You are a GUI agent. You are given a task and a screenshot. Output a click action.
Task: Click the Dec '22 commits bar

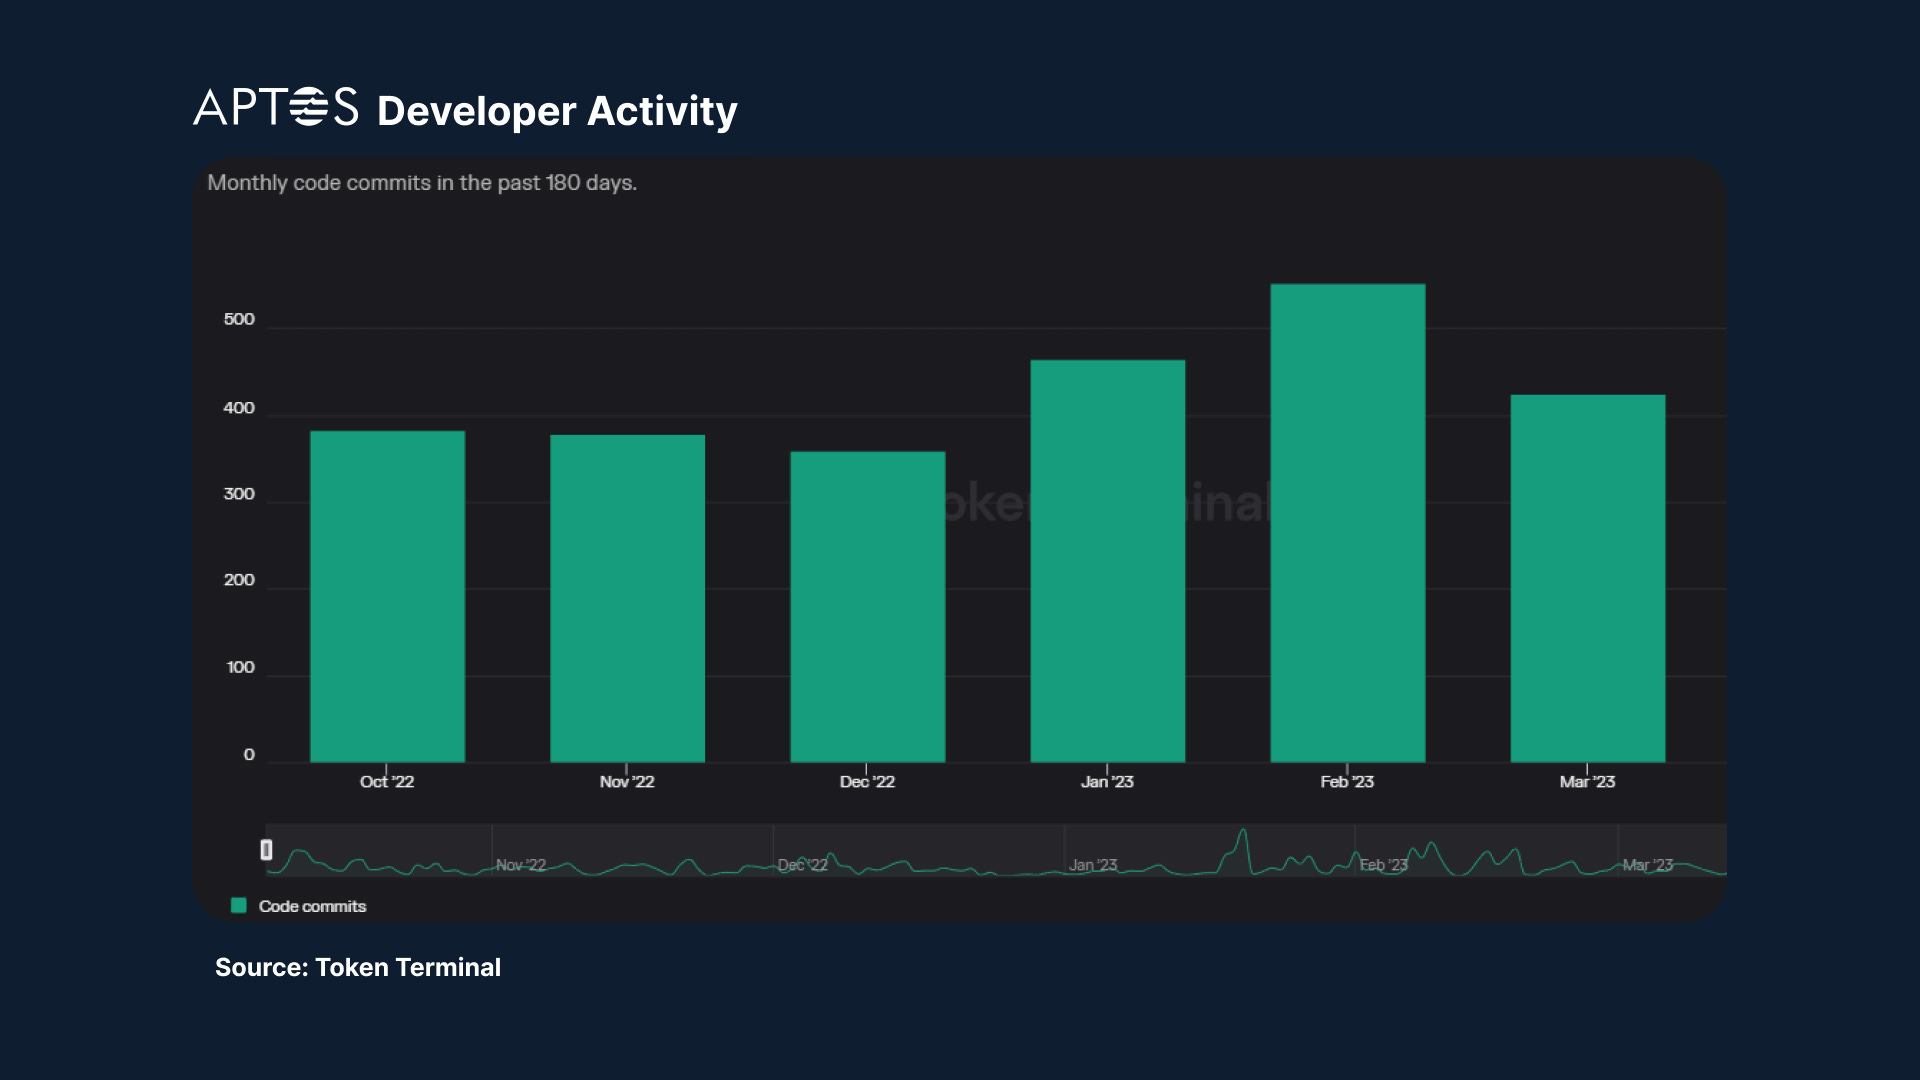coord(867,606)
